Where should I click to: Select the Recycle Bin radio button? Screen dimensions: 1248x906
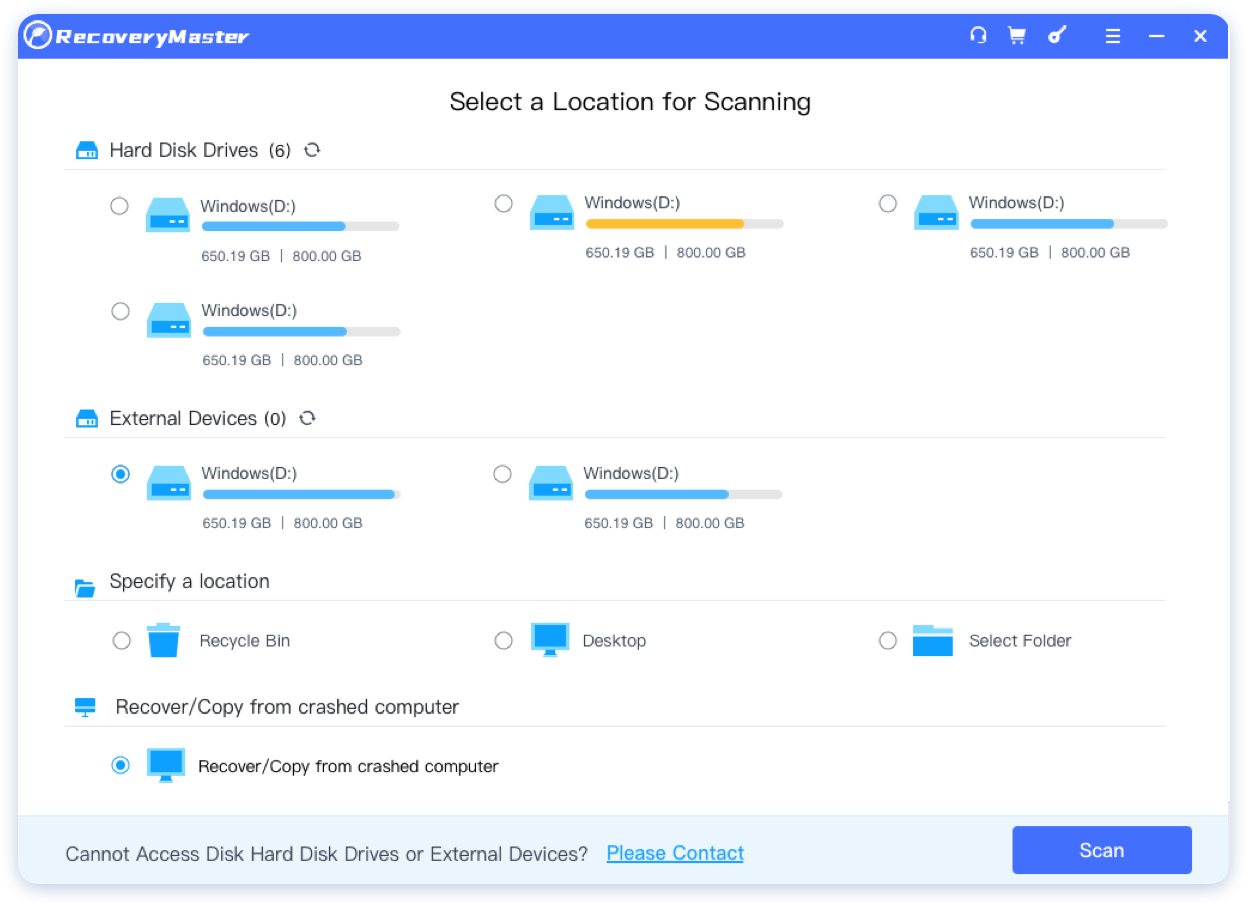(121, 641)
